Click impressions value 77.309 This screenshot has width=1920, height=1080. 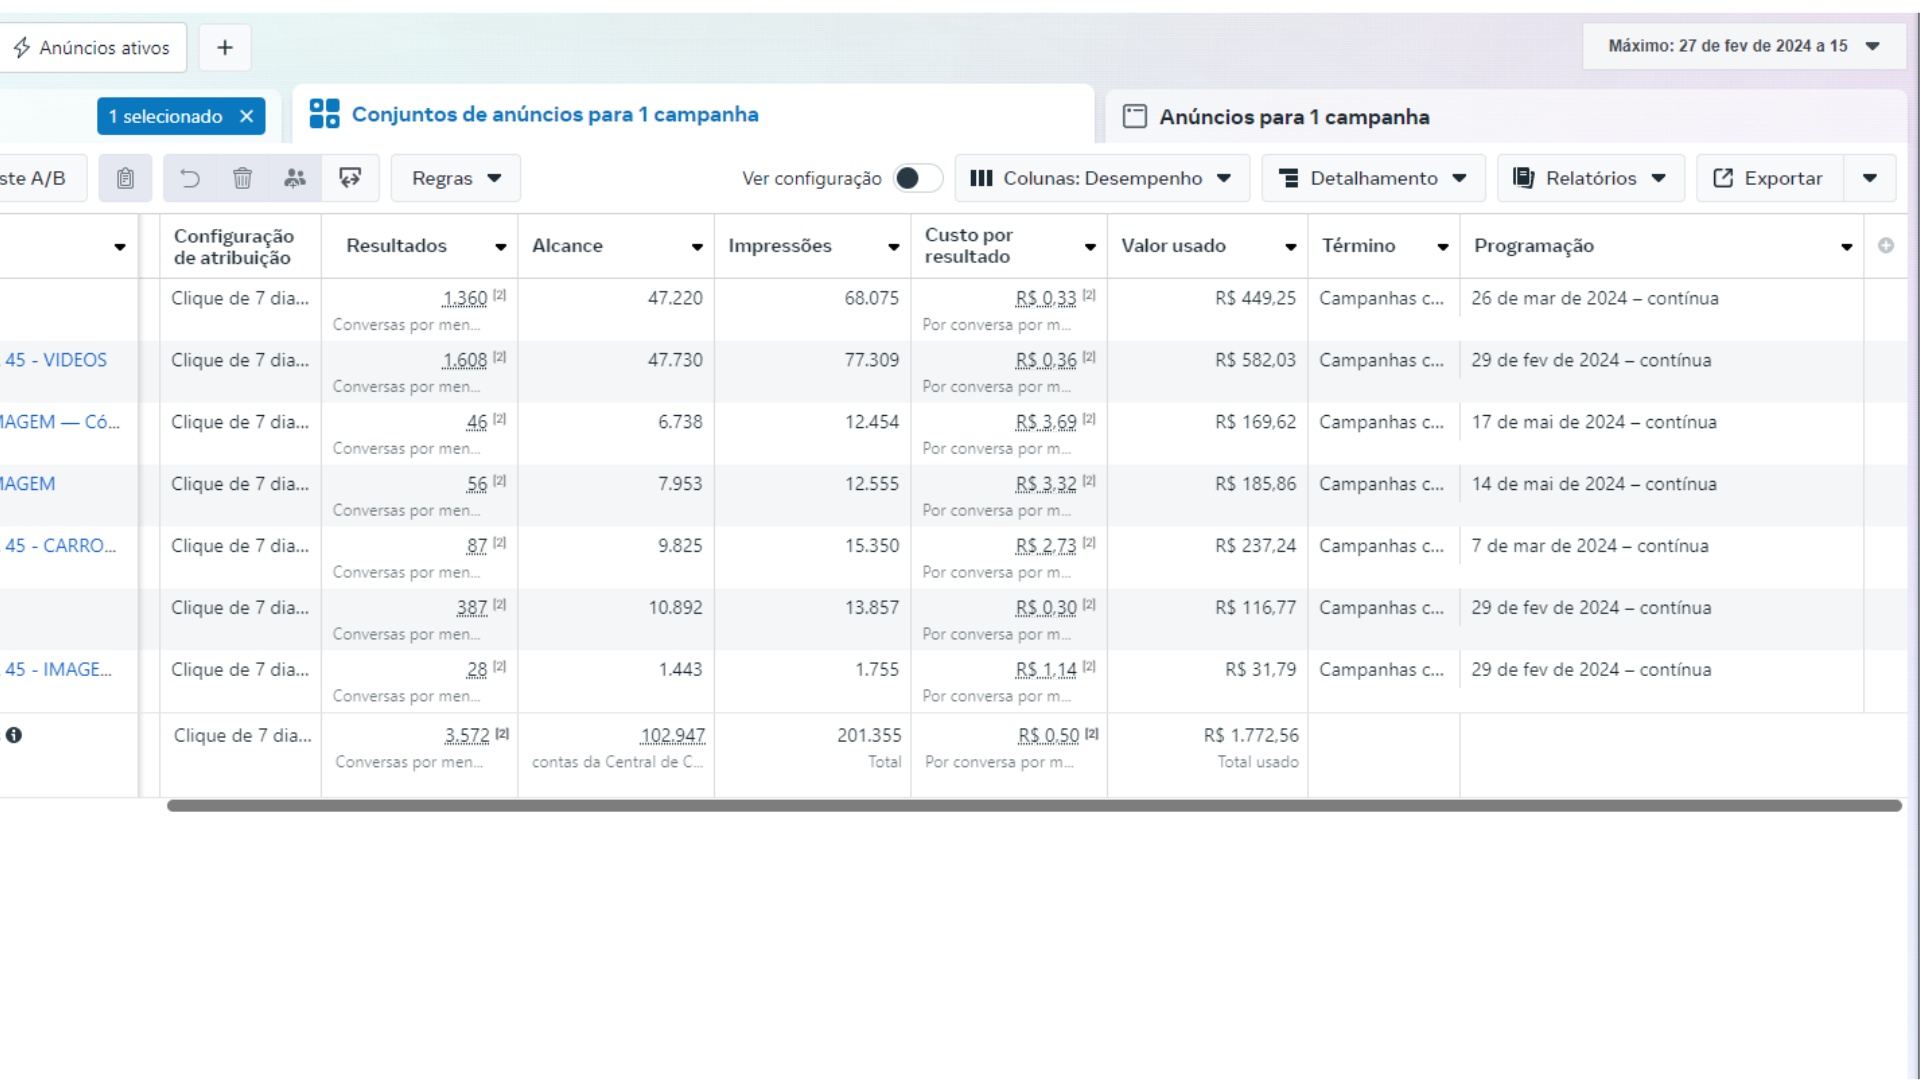click(x=872, y=360)
